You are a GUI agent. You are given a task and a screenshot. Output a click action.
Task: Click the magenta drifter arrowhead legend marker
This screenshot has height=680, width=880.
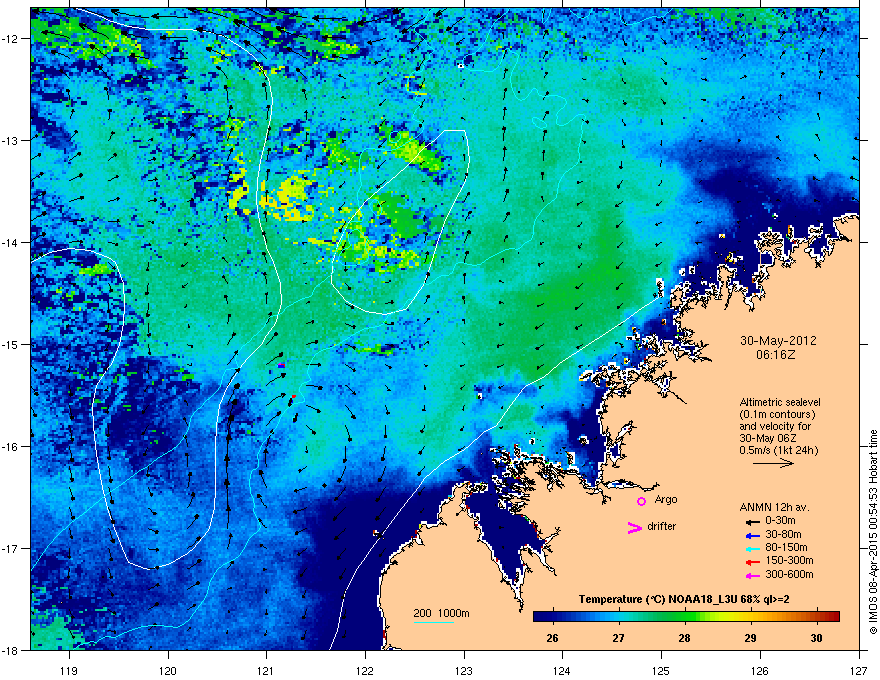(635, 527)
